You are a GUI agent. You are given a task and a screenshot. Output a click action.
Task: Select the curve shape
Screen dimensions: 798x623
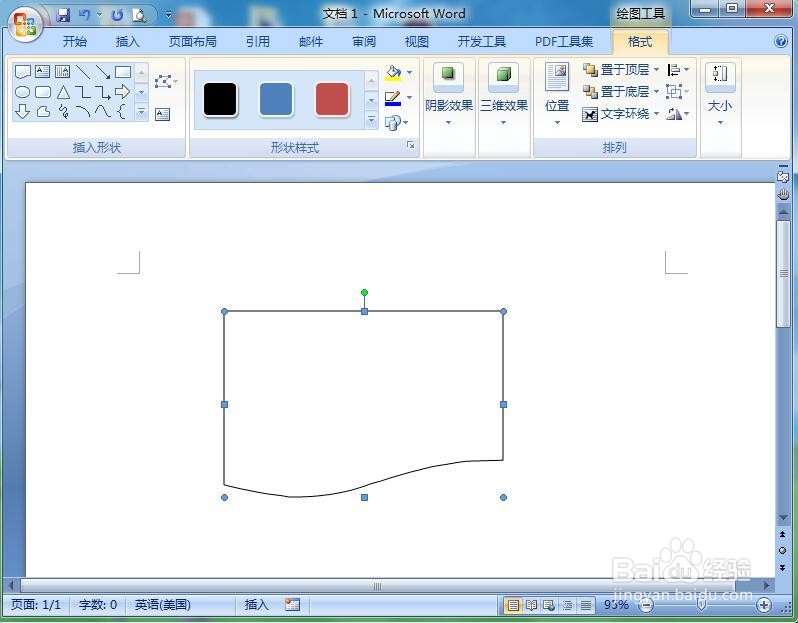102,111
